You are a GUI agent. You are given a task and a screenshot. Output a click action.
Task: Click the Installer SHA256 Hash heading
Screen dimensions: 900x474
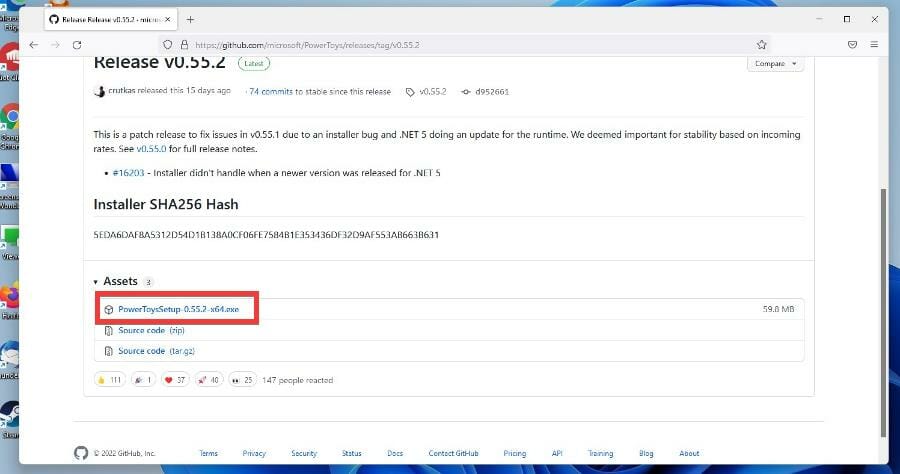[166, 204]
